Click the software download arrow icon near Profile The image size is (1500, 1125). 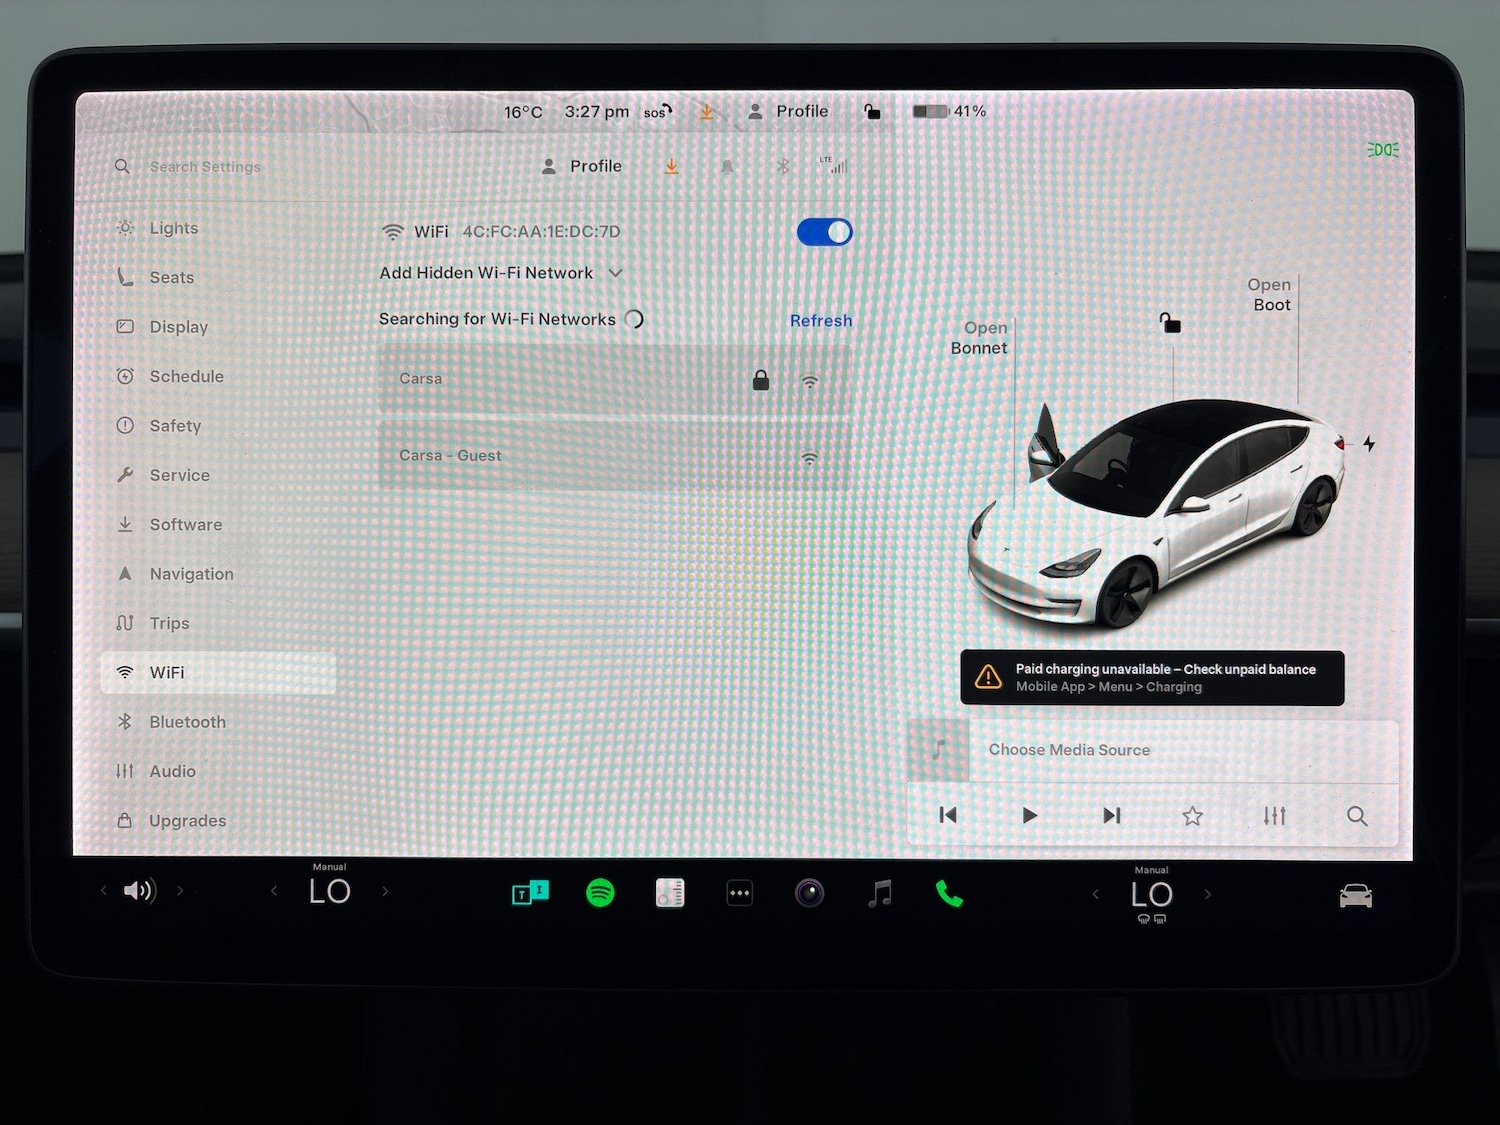point(671,166)
